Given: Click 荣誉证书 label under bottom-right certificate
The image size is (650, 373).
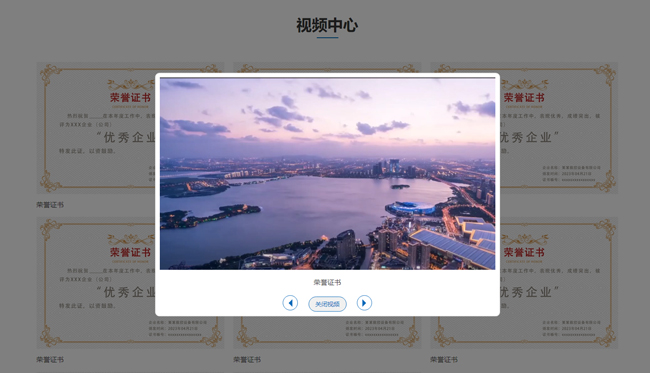Looking at the screenshot, I should point(444,359).
